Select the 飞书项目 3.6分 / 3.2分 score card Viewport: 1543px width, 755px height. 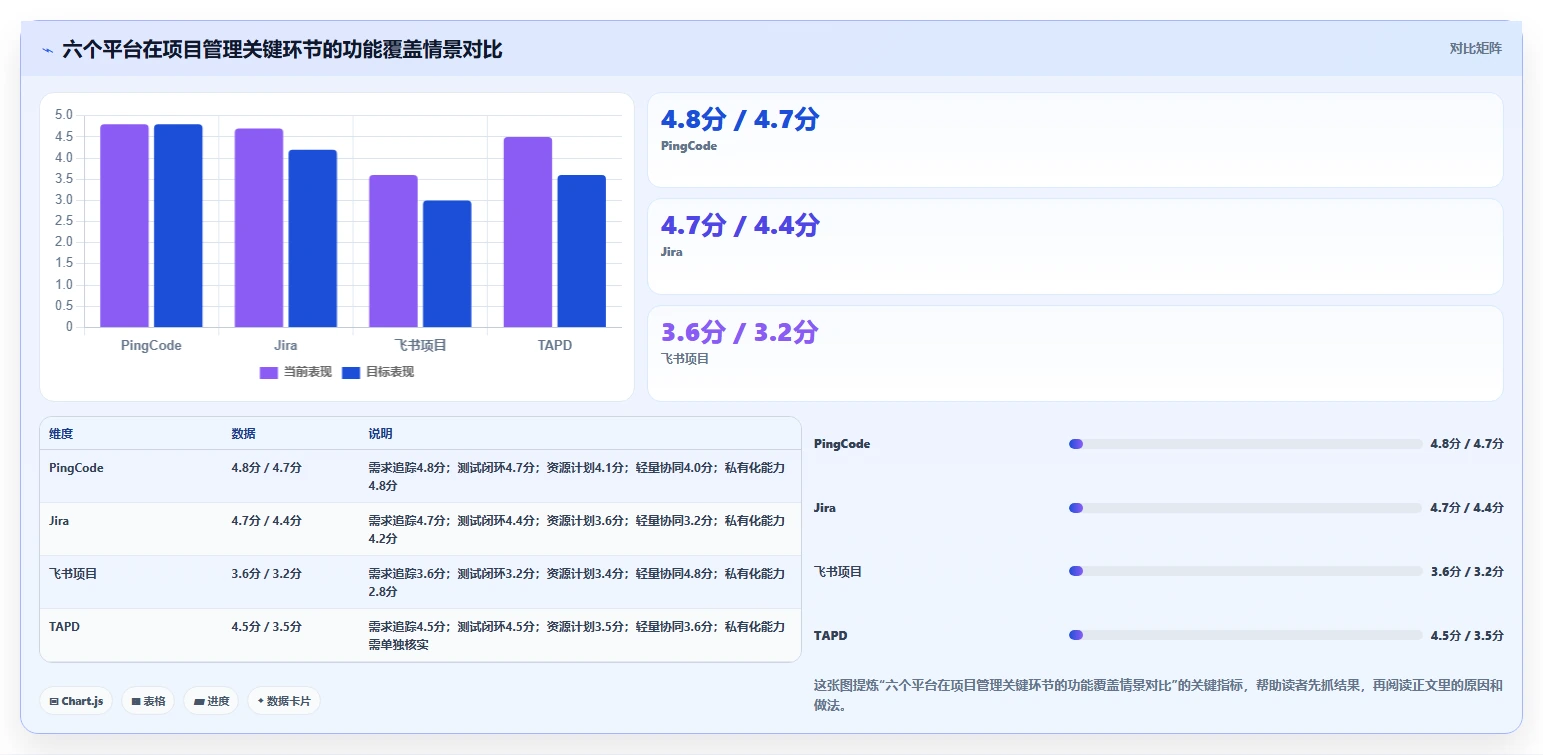(1075, 353)
